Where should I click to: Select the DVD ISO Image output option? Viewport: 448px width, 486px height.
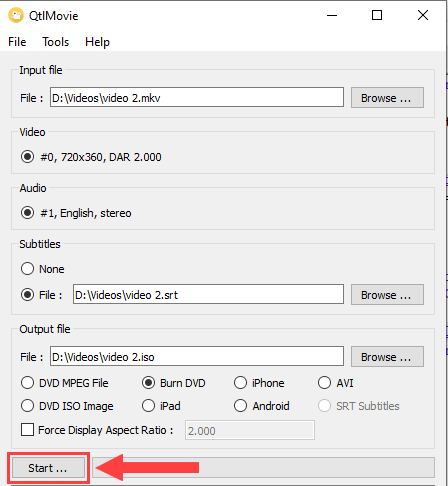point(67,406)
